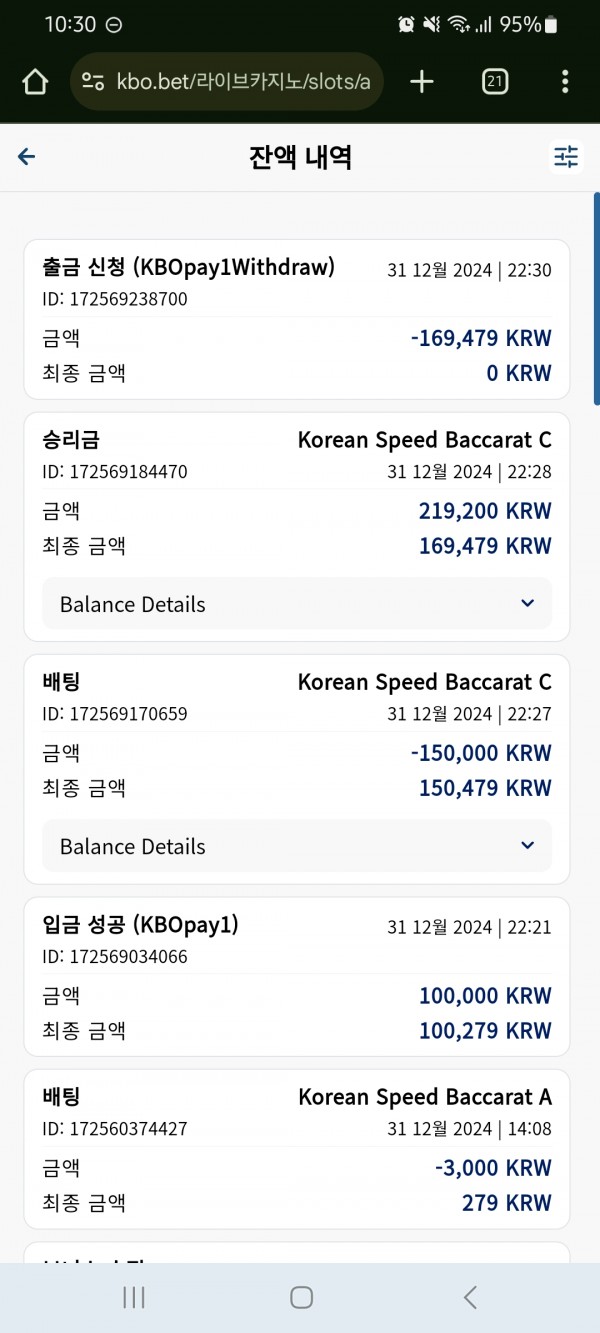The width and height of the screenshot is (600, 1333).
Task: Tap the site info icon in address bar
Action: pos(93,82)
